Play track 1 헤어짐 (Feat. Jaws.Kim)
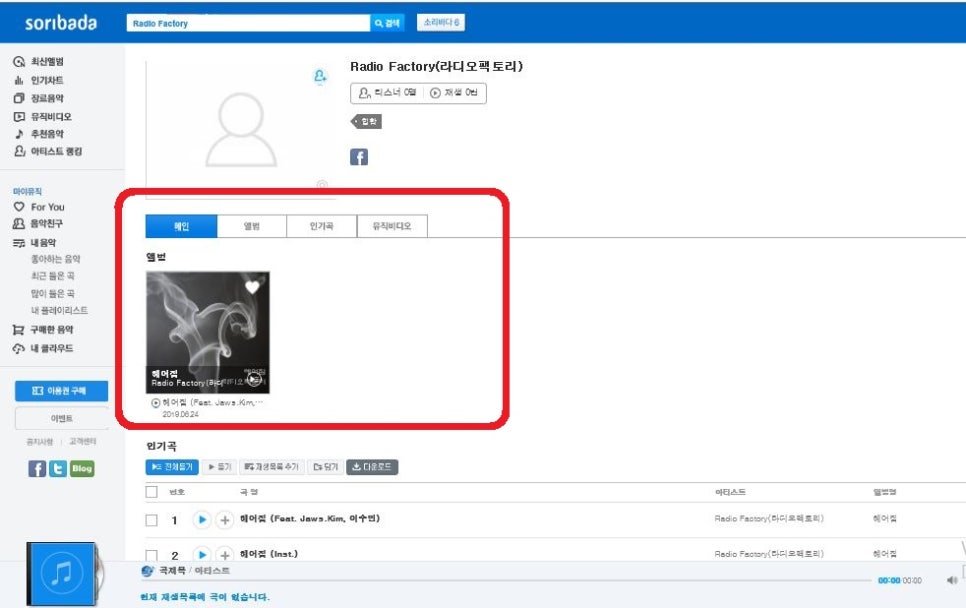966x608 pixels. [x=201, y=520]
